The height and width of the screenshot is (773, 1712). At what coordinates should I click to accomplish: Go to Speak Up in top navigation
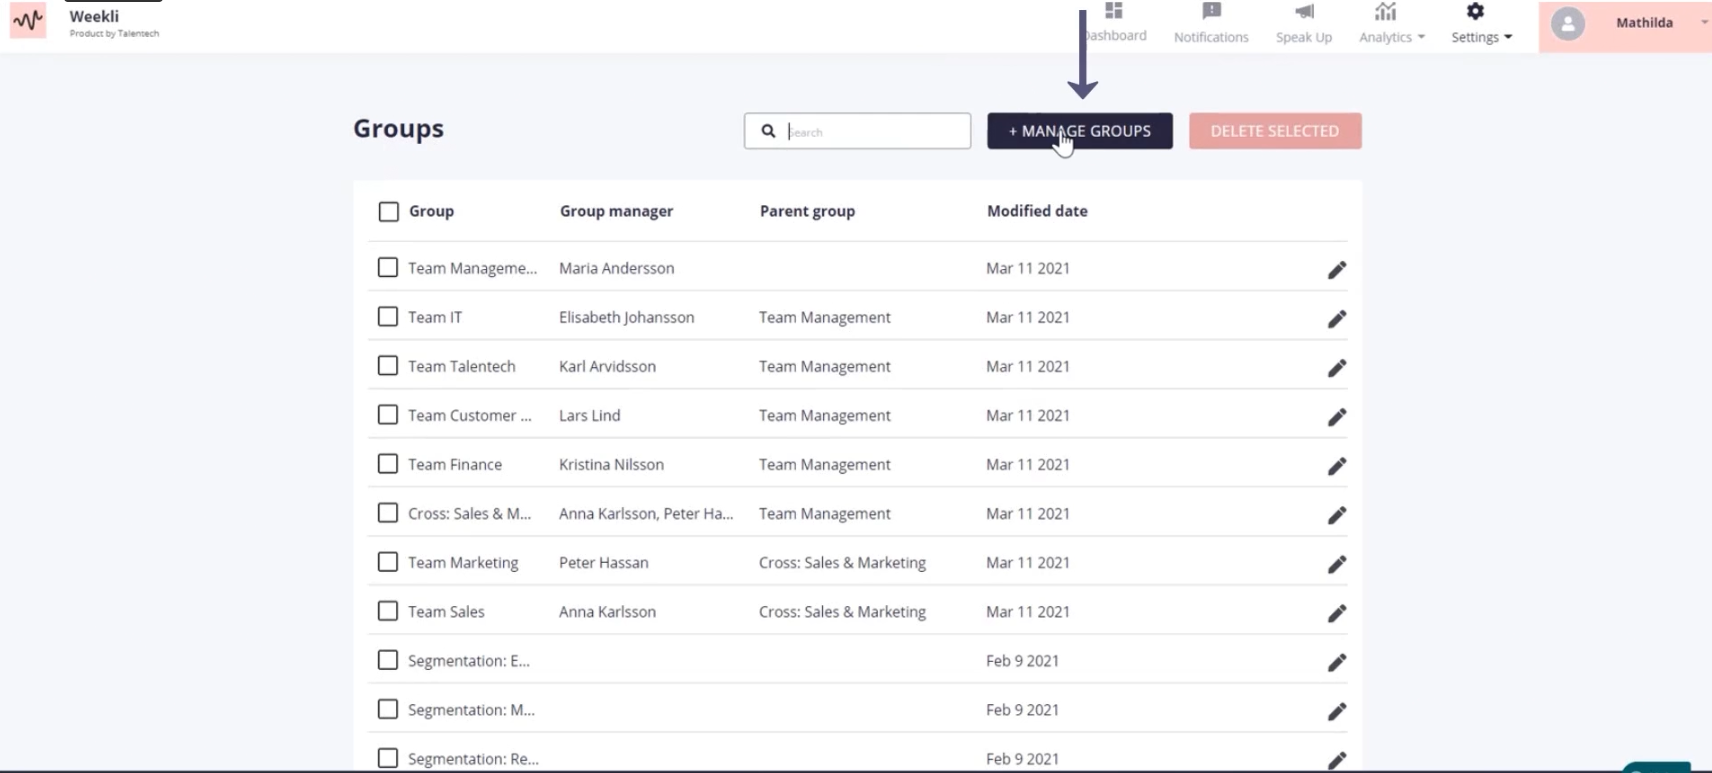(x=1304, y=37)
